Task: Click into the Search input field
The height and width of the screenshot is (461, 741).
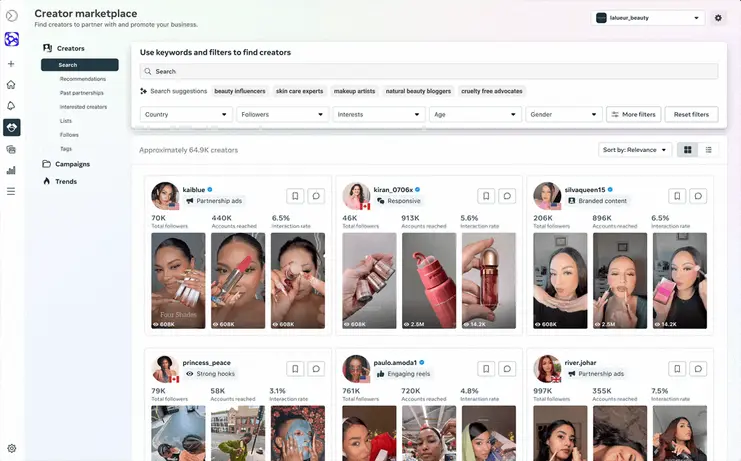Action: coord(430,72)
